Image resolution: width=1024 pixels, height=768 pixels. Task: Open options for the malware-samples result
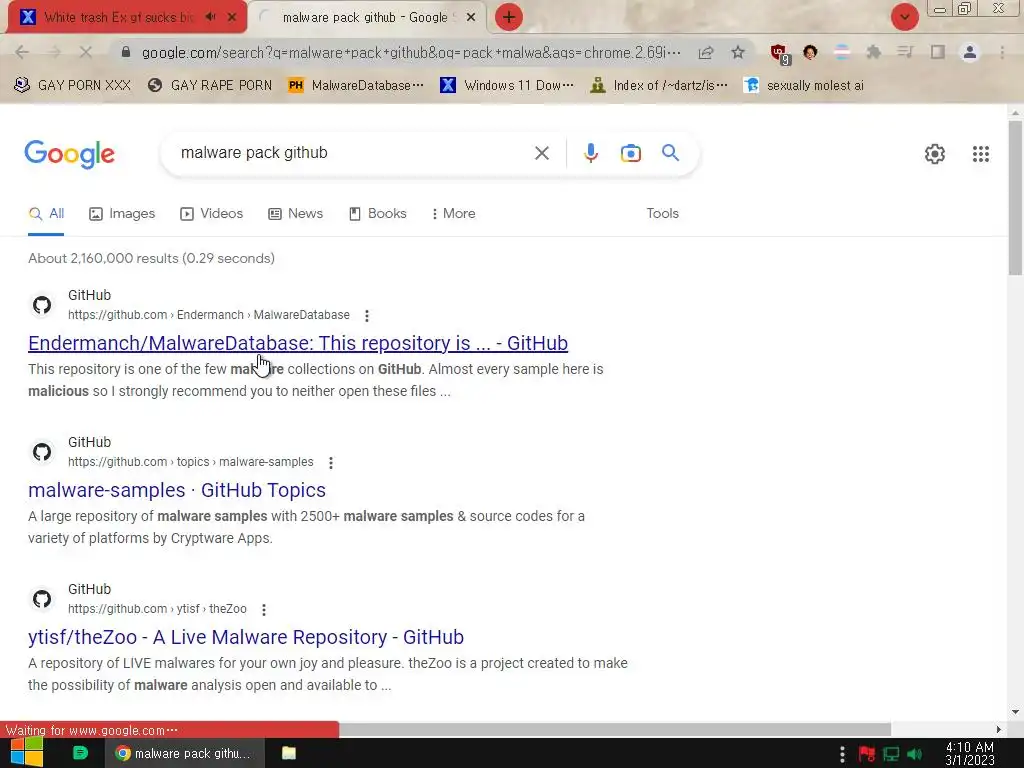pyautogui.click(x=331, y=462)
